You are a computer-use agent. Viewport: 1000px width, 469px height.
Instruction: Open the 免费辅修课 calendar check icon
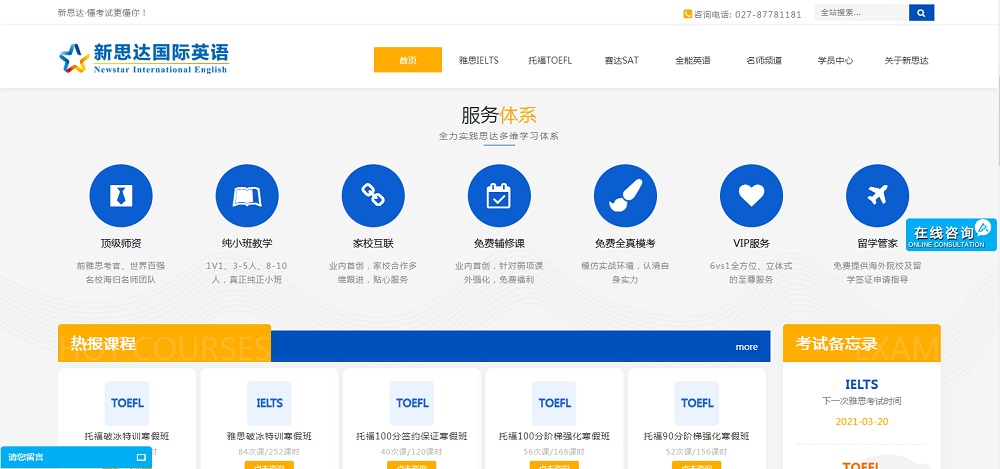499,195
